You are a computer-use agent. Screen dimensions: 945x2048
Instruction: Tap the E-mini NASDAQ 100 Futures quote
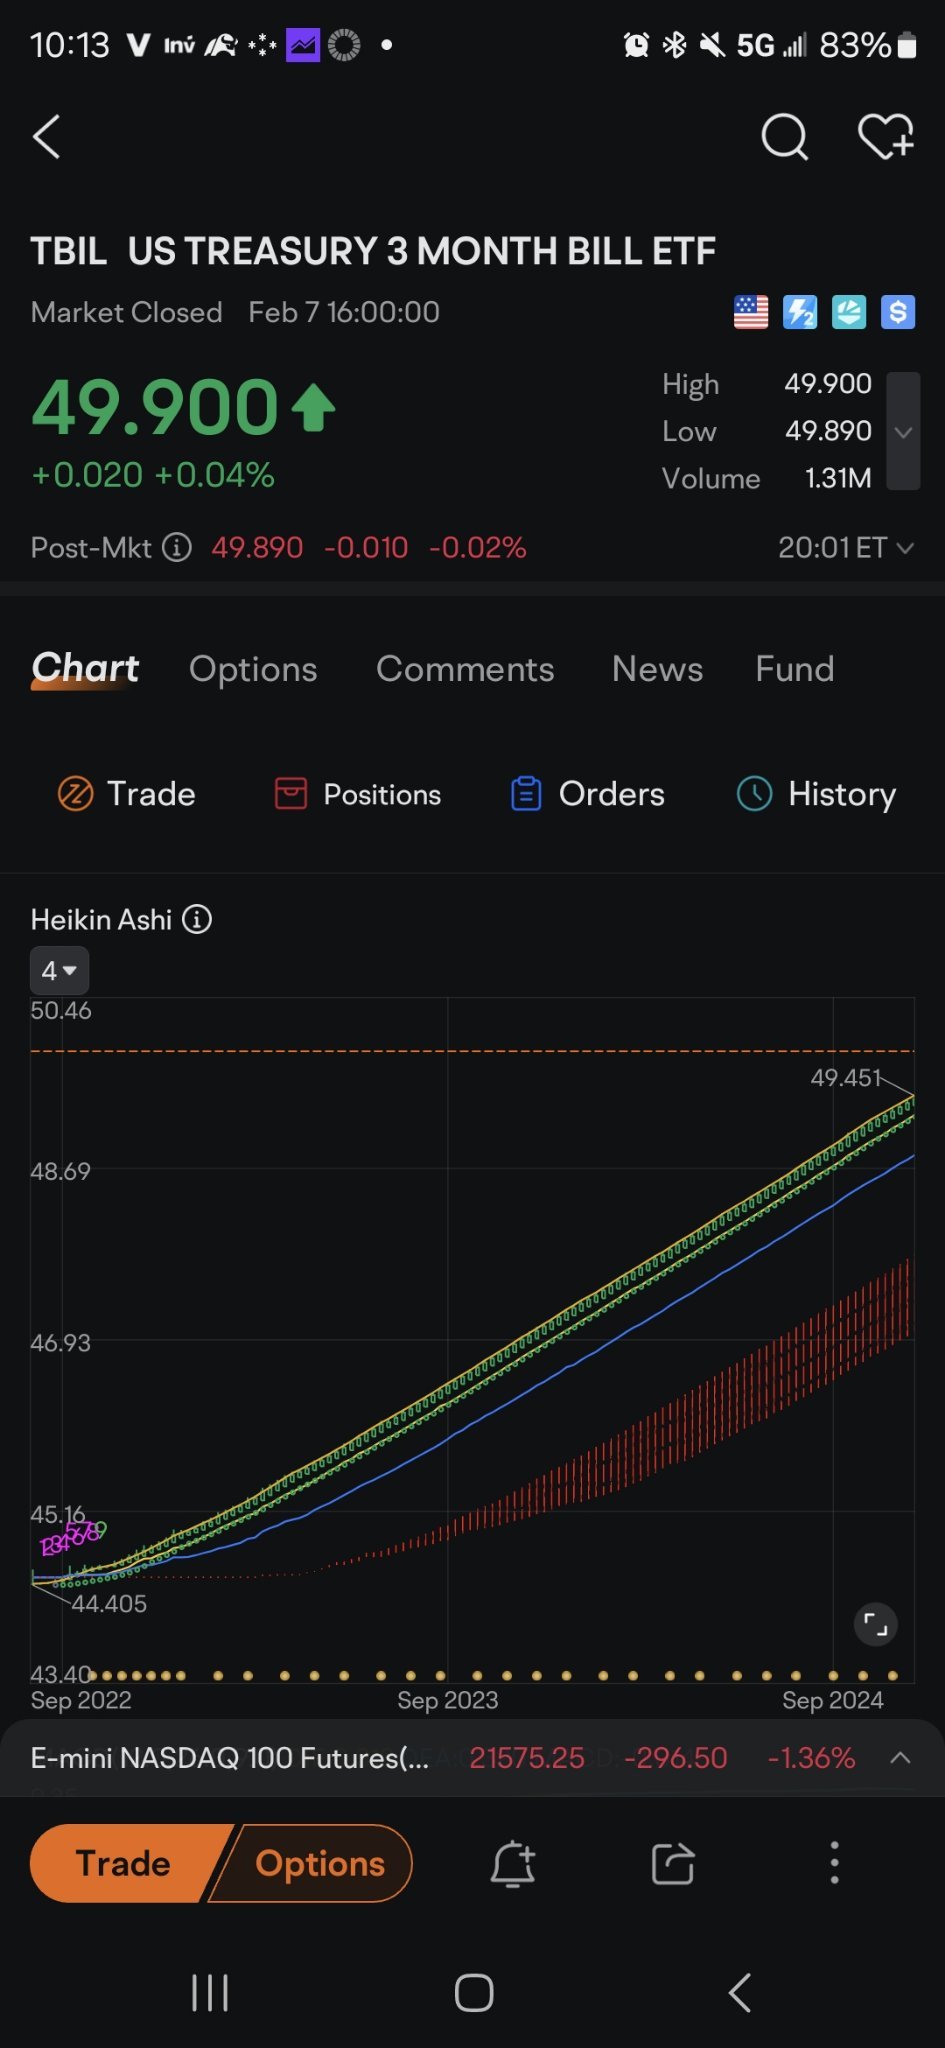[442, 1757]
